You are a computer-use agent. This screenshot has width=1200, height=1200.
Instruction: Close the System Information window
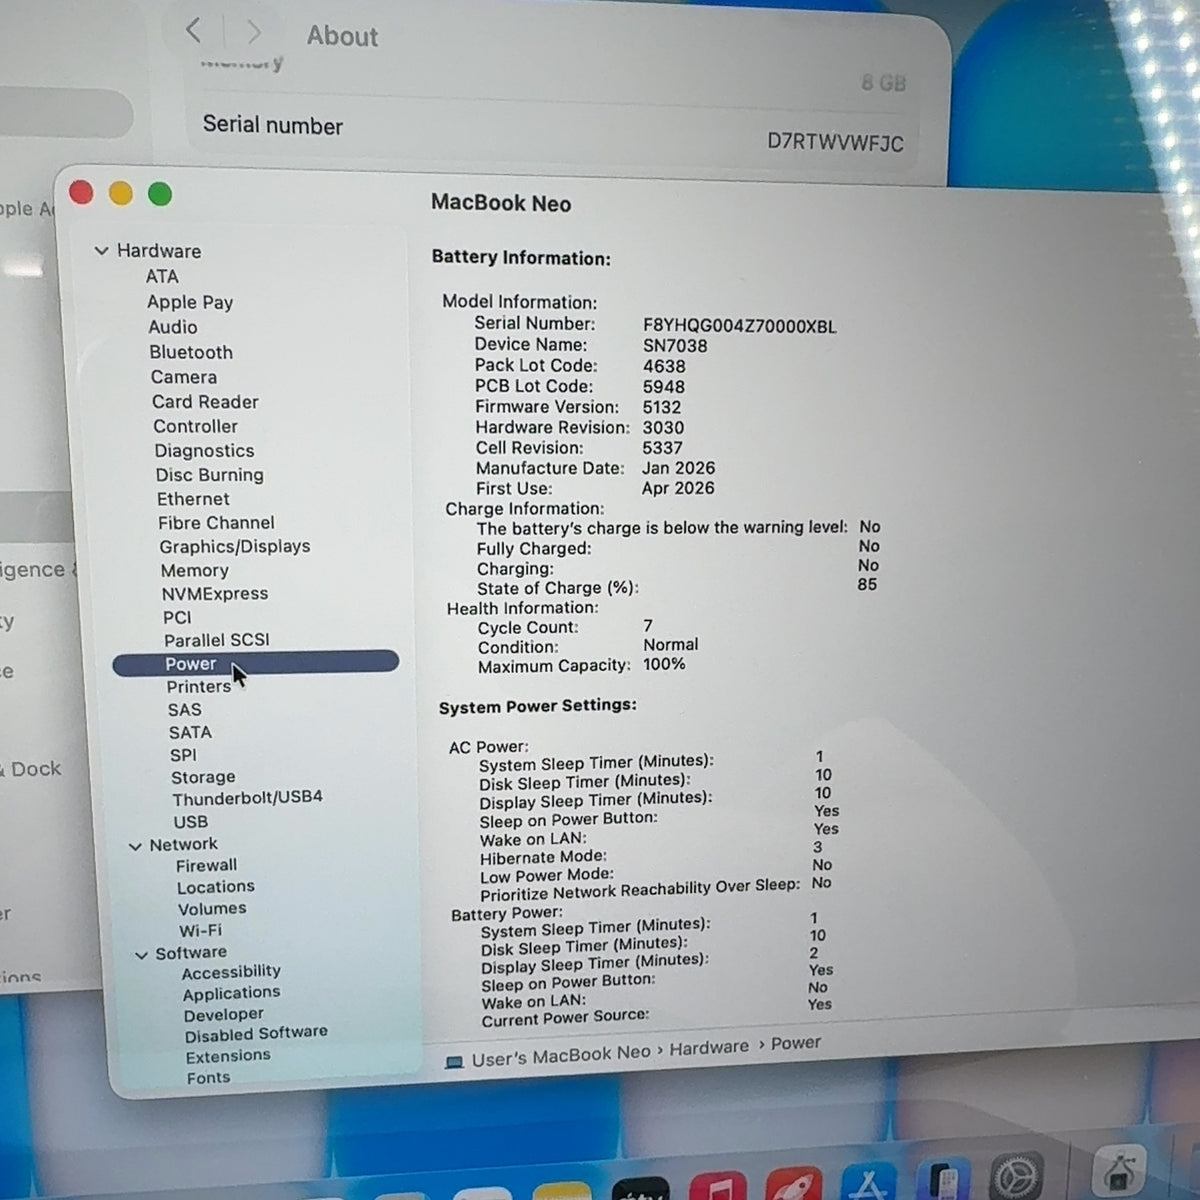[x=81, y=192]
